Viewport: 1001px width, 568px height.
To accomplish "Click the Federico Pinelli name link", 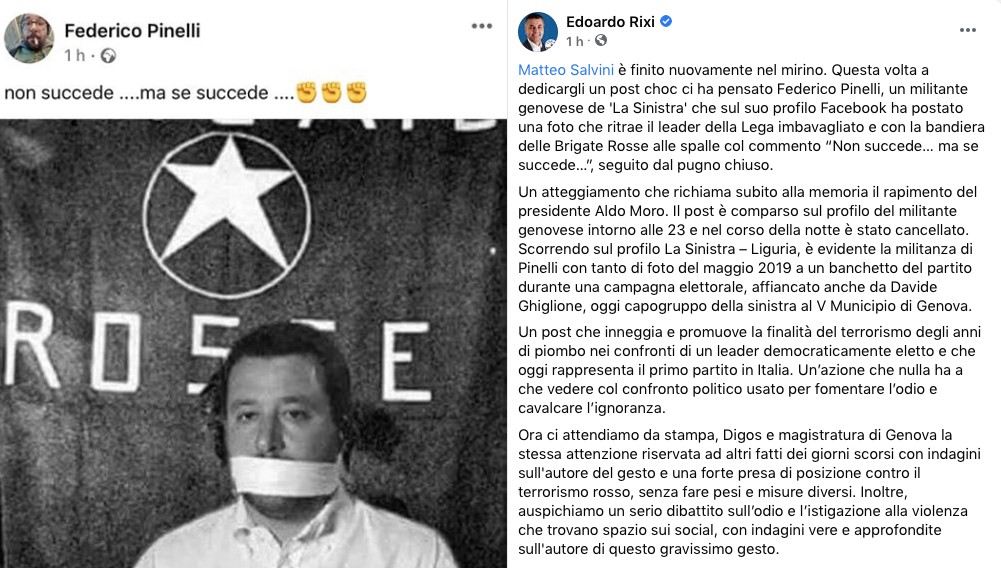I will [x=132, y=31].
